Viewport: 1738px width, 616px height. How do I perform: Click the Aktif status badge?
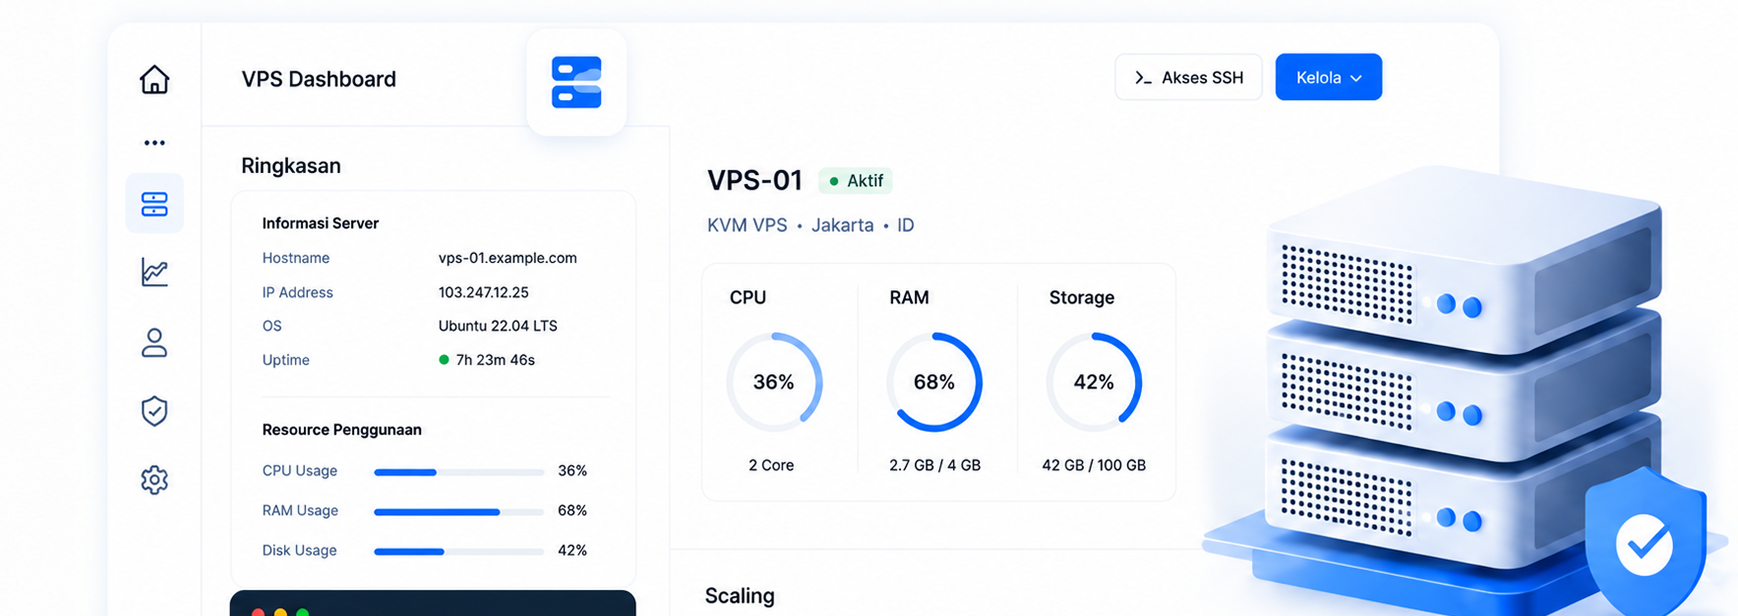[855, 181]
